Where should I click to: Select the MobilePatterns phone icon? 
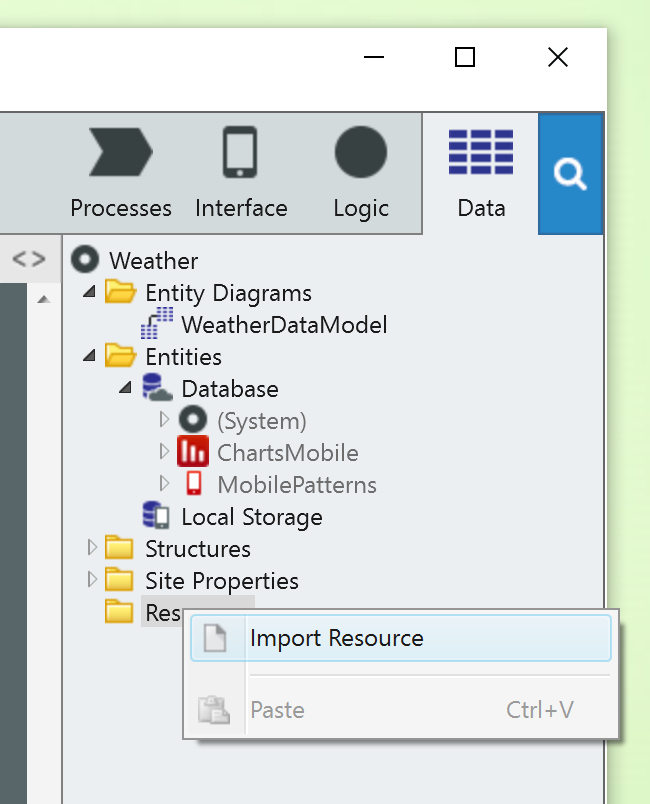(193, 483)
